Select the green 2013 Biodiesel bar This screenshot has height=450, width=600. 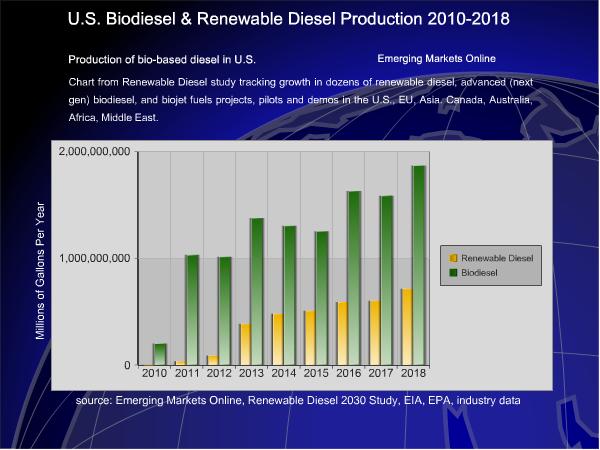(257, 292)
